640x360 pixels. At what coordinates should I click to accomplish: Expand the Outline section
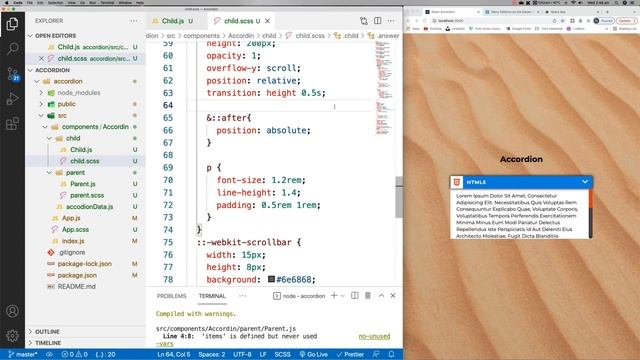30,331
